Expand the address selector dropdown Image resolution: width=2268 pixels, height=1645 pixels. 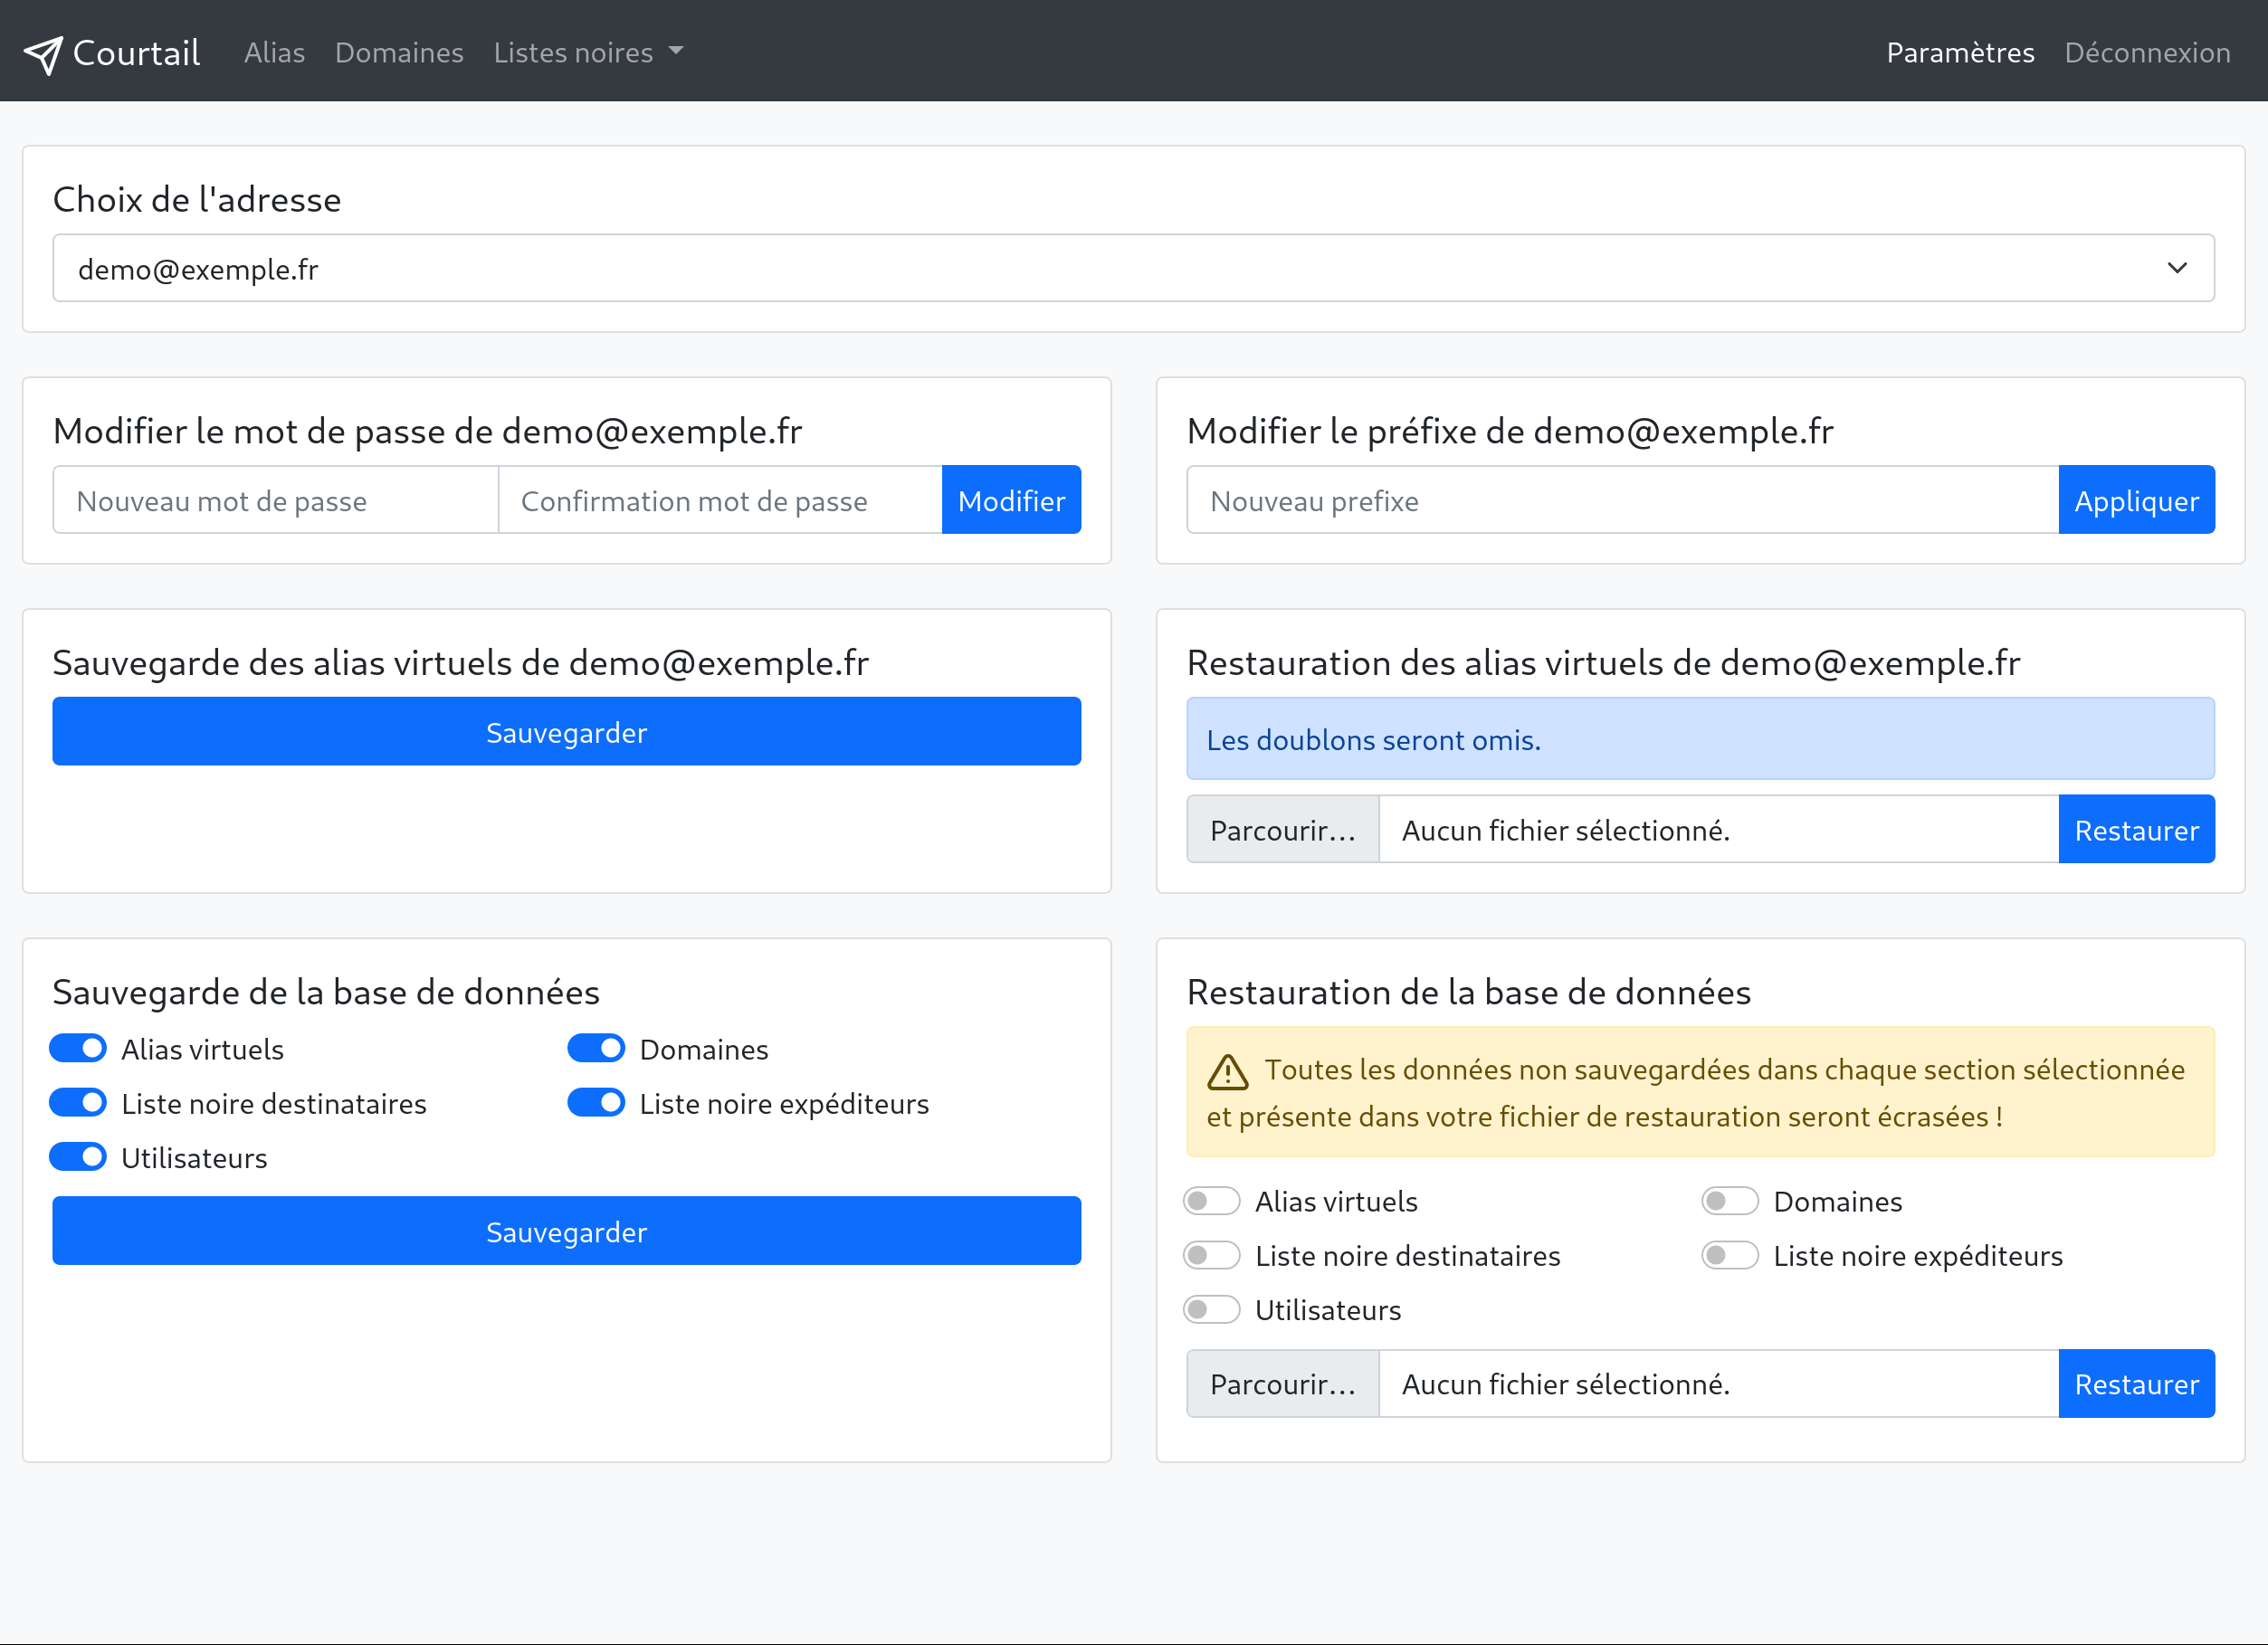coord(2178,268)
